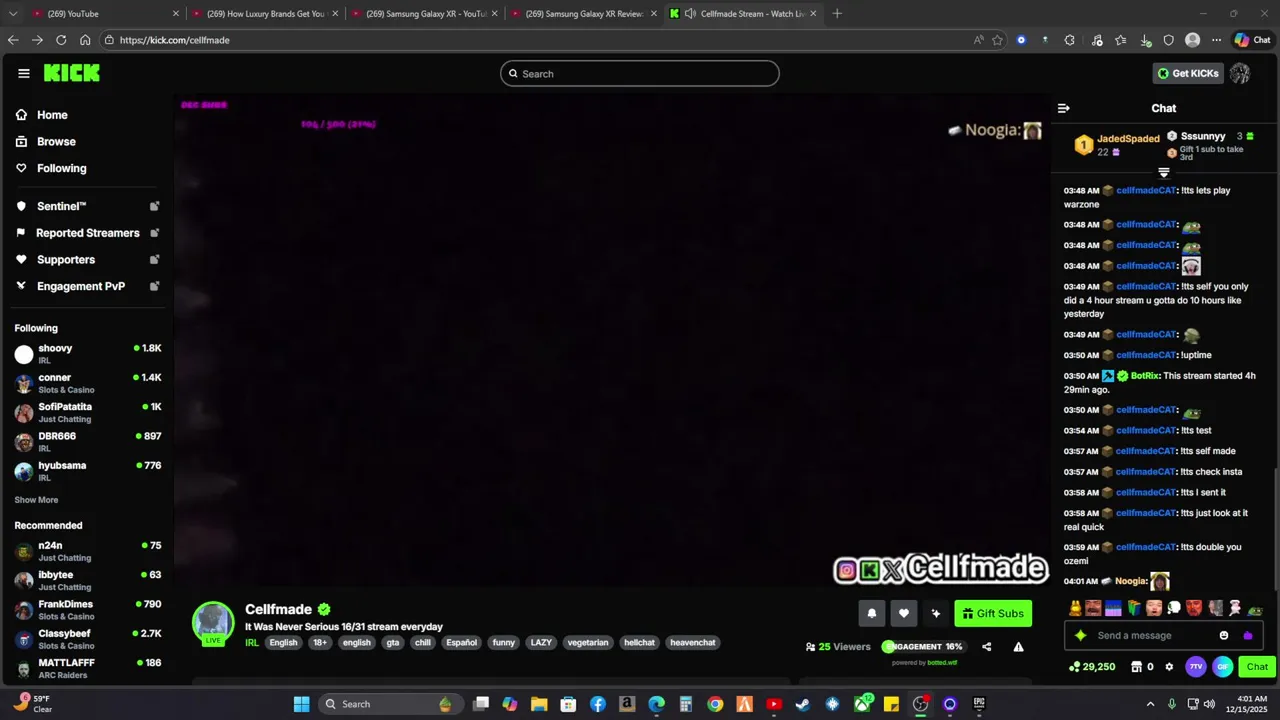1280x720 pixels.
Task: Click the Kick logo
Action: tap(72, 73)
